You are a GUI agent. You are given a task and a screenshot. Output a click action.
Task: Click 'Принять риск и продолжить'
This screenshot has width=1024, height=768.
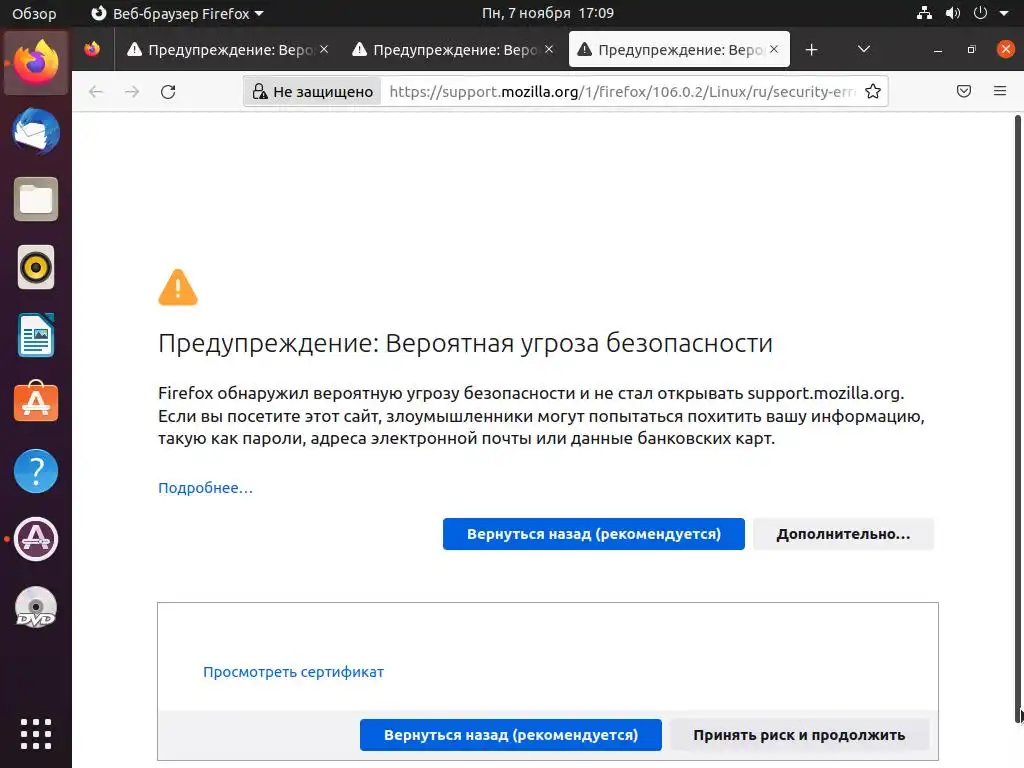click(799, 735)
